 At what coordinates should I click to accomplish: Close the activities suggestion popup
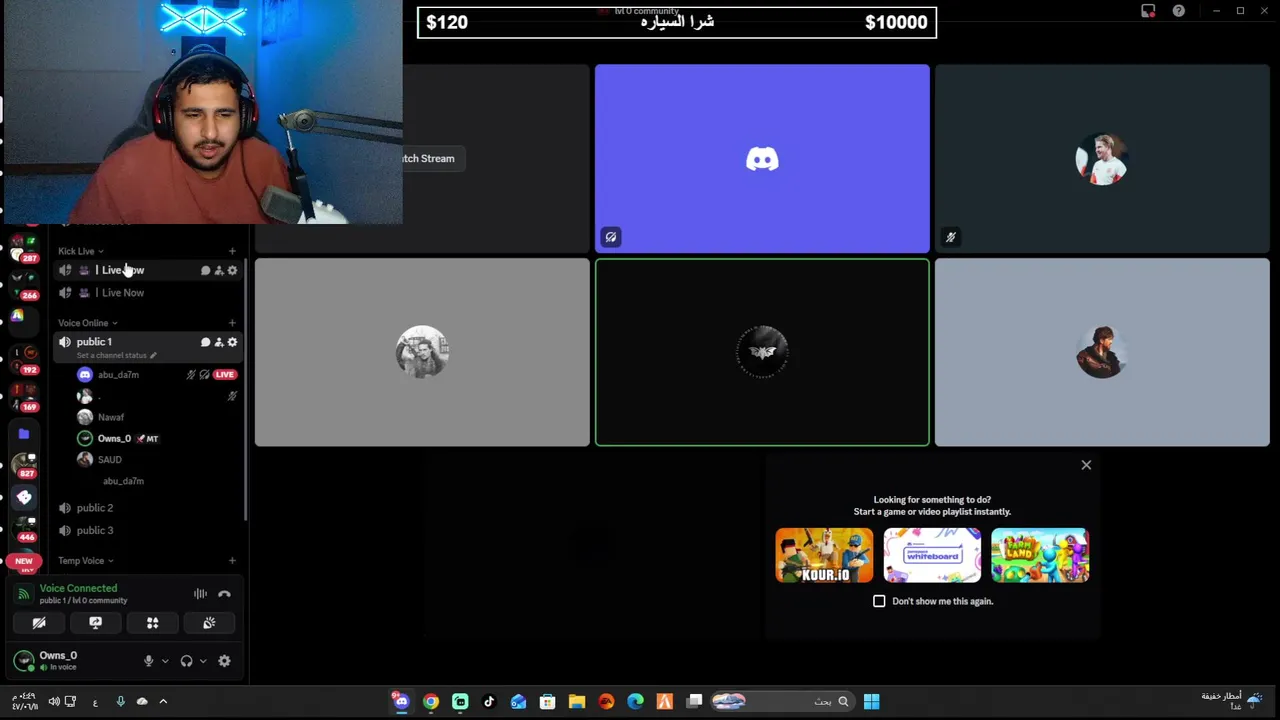click(1086, 465)
